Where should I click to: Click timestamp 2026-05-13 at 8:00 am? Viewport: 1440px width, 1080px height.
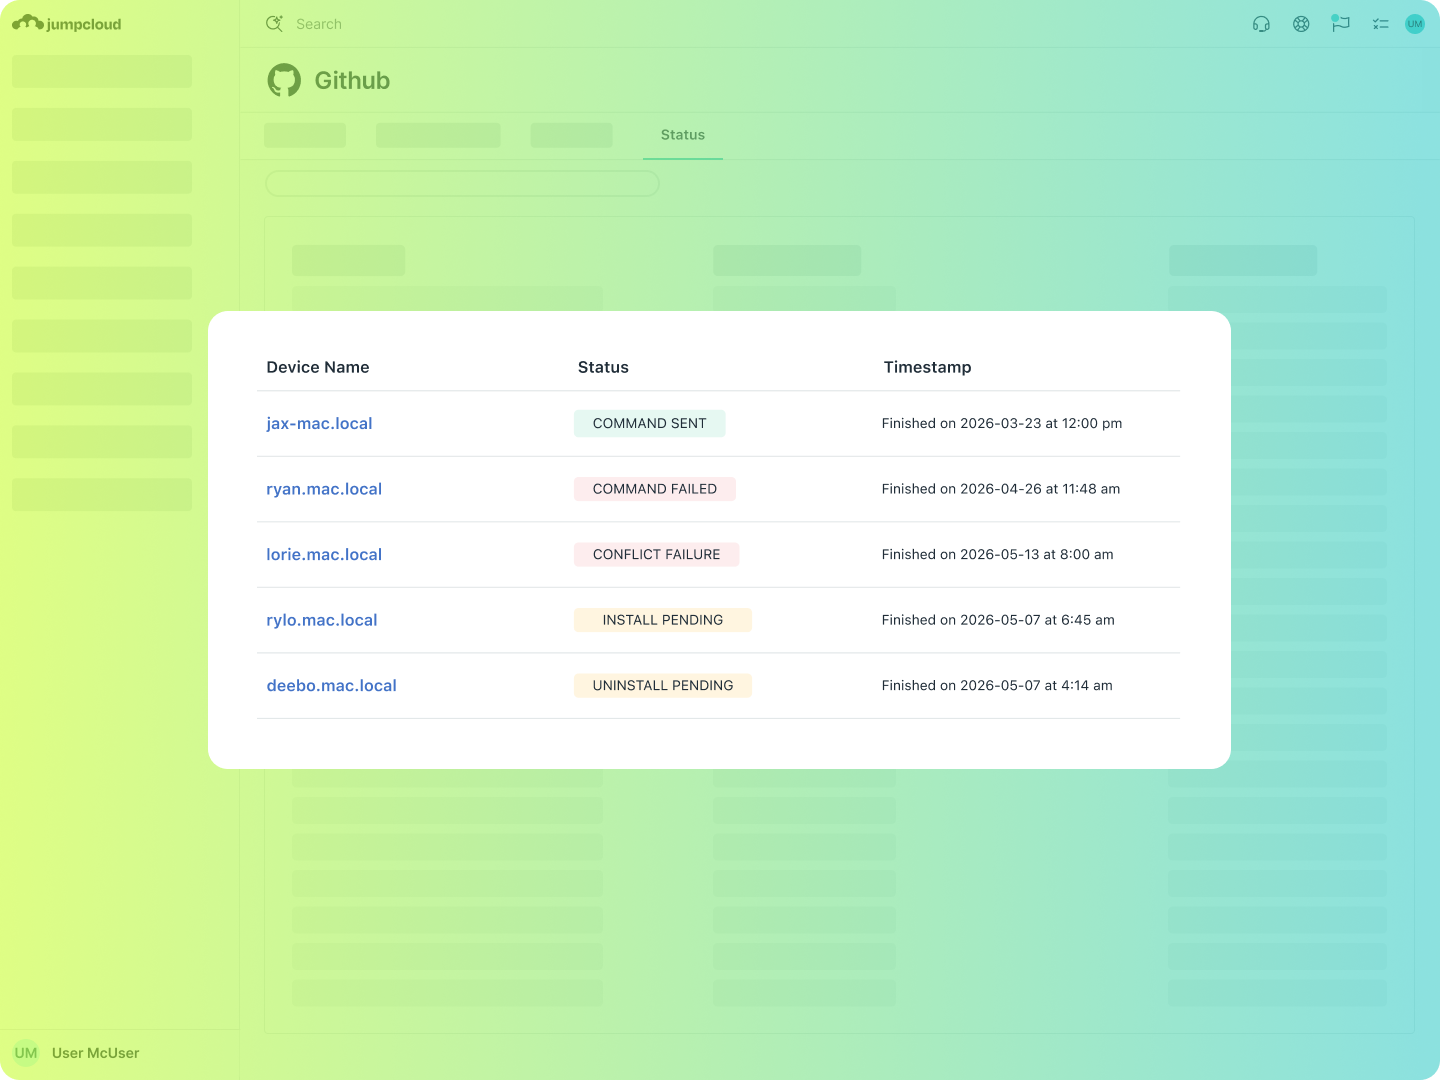click(x=997, y=554)
